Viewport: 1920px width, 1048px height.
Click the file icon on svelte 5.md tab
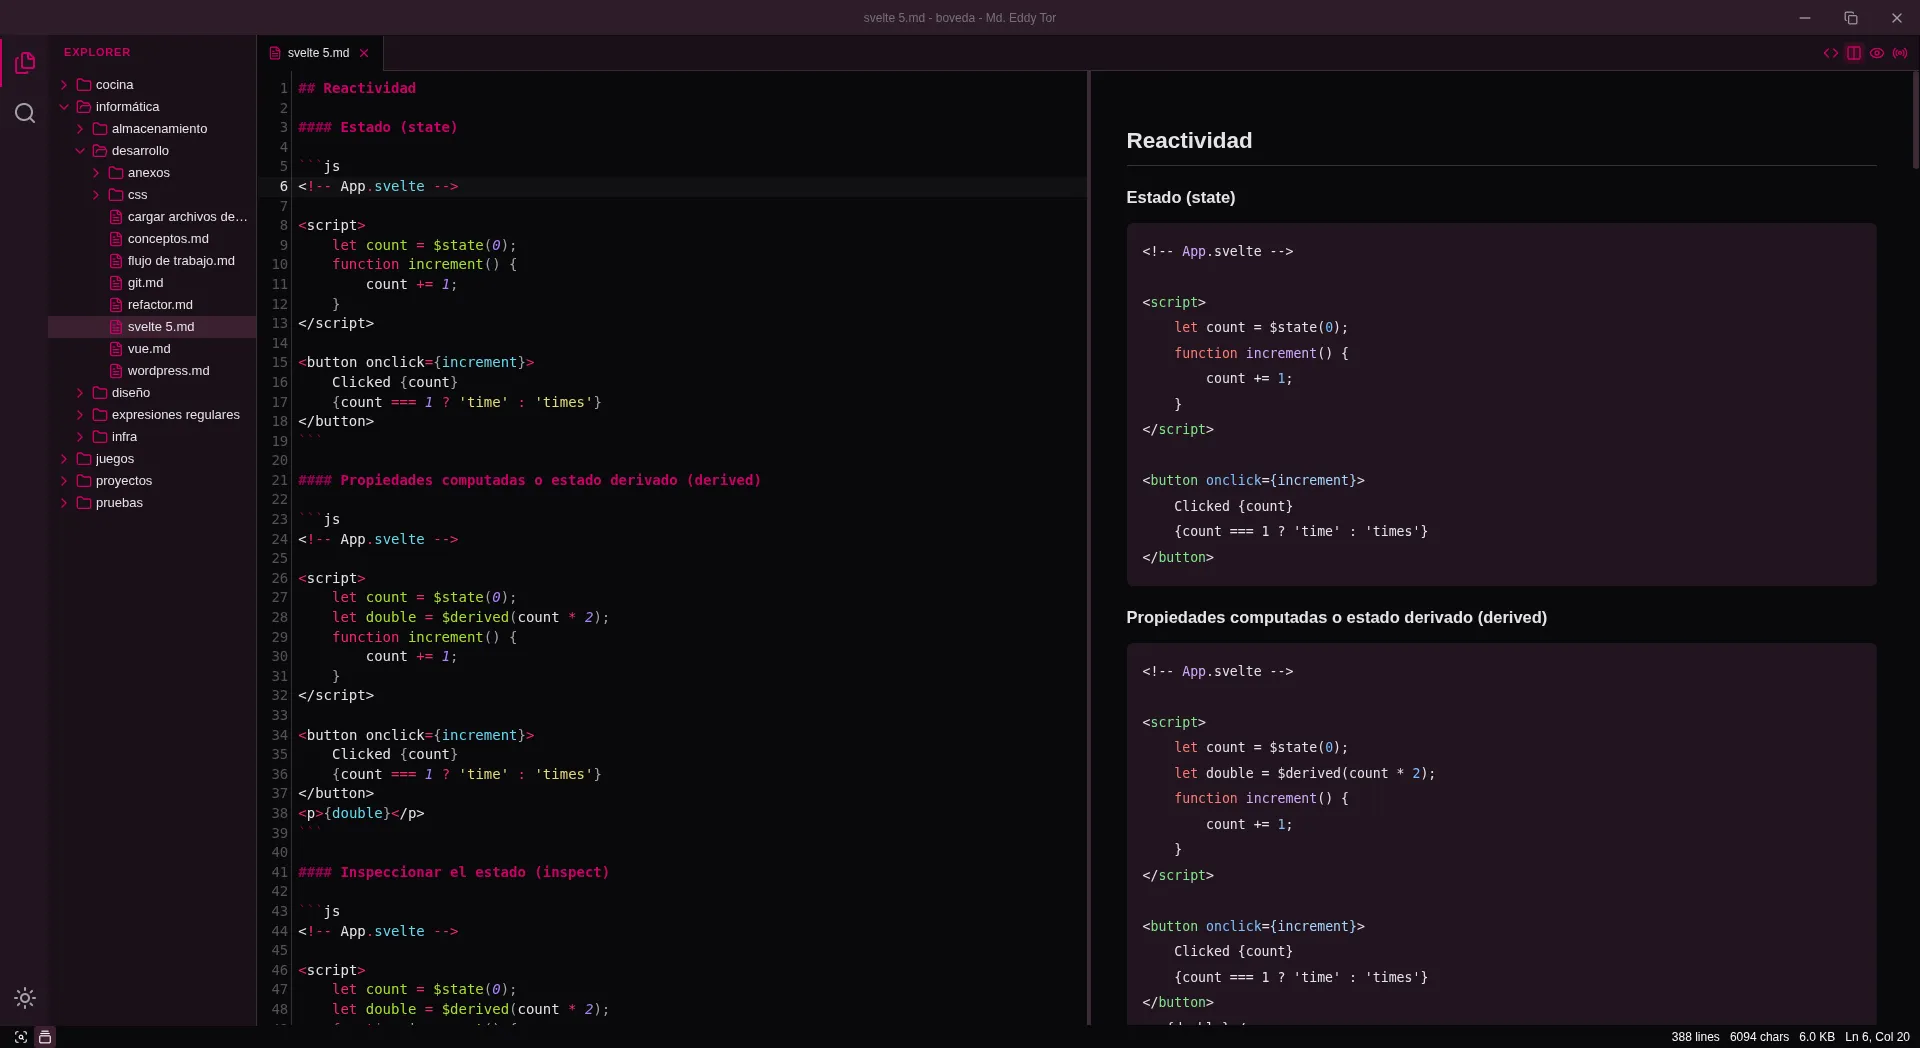275,53
